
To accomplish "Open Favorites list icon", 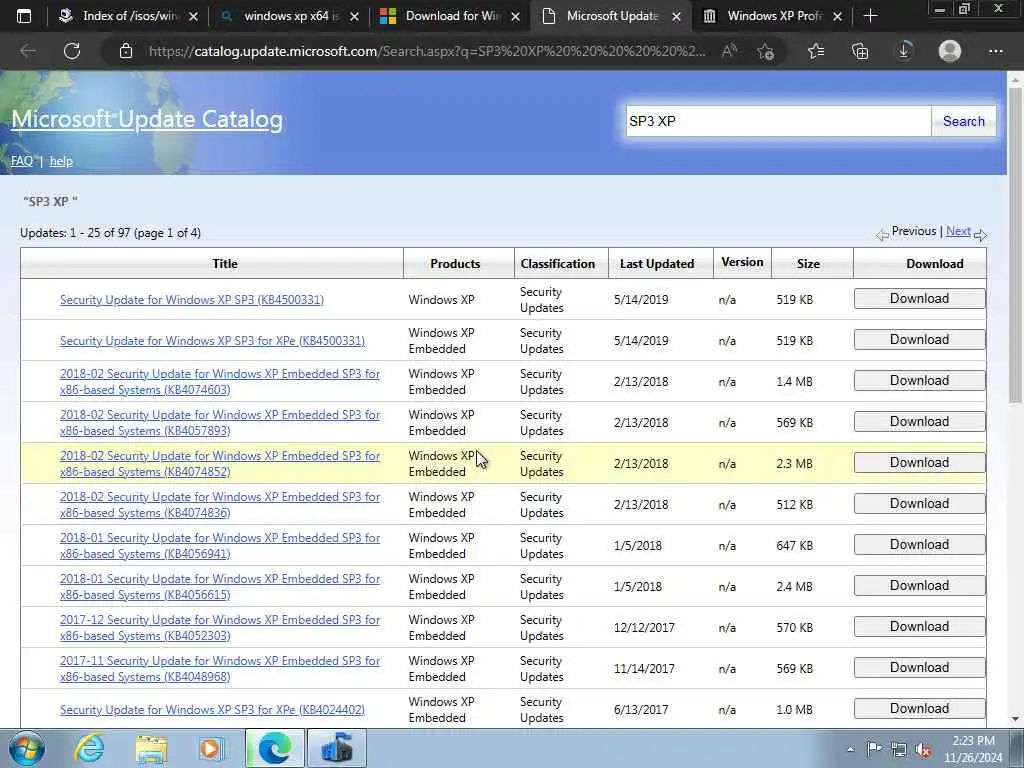I will click(816, 51).
